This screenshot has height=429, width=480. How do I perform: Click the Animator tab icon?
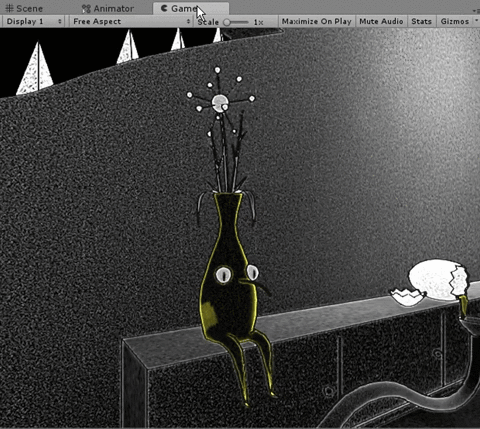(x=86, y=9)
